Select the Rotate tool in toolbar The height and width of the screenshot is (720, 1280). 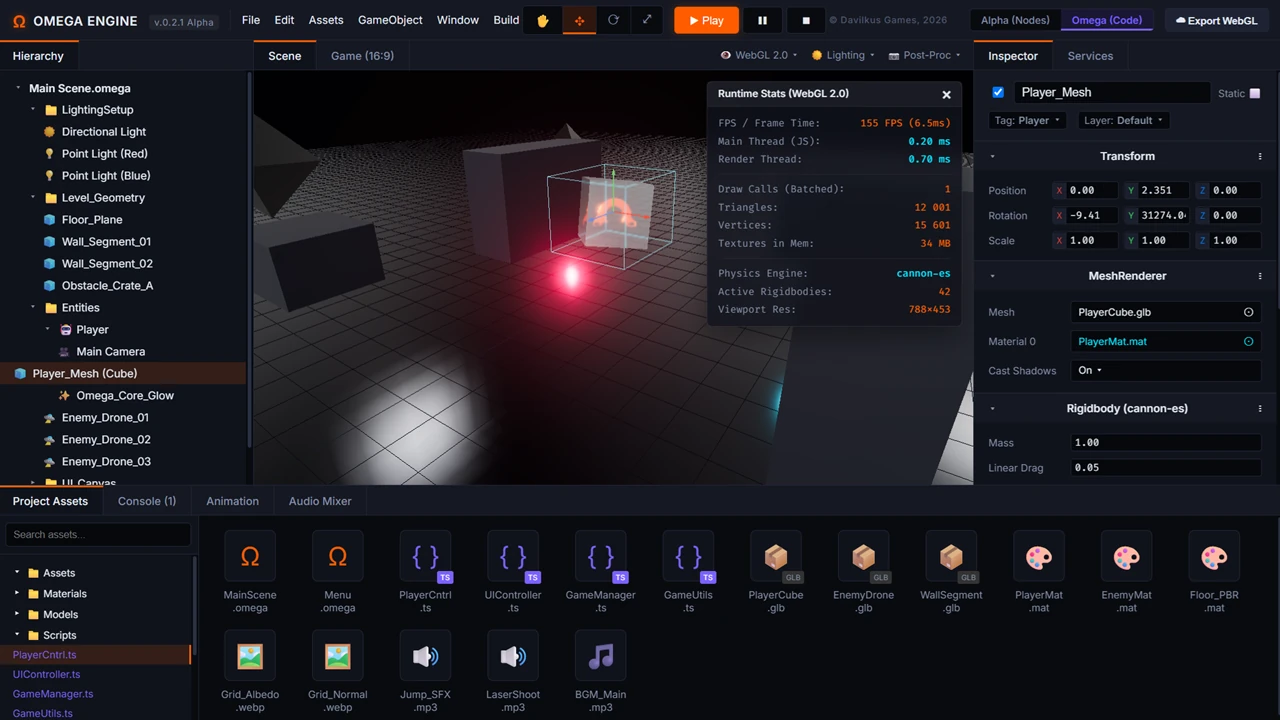coord(613,20)
